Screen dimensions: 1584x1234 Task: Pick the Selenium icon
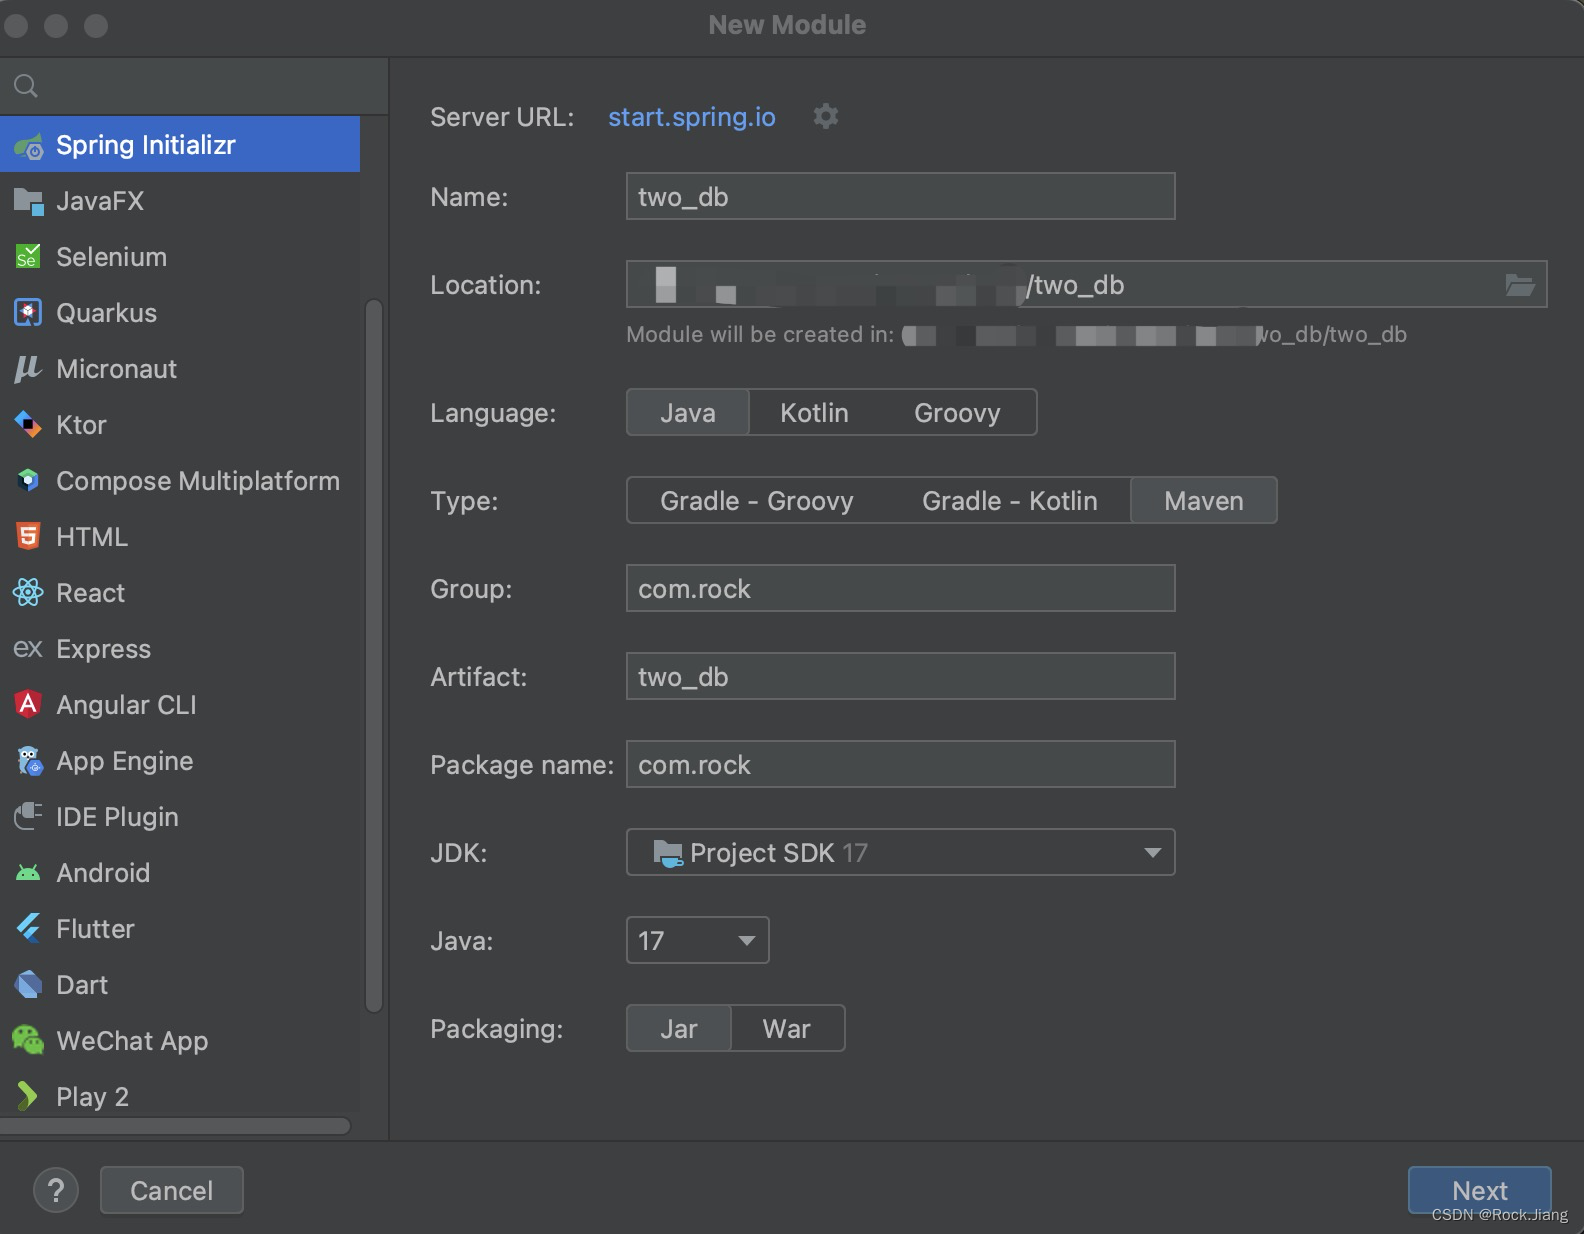[28, 257]
